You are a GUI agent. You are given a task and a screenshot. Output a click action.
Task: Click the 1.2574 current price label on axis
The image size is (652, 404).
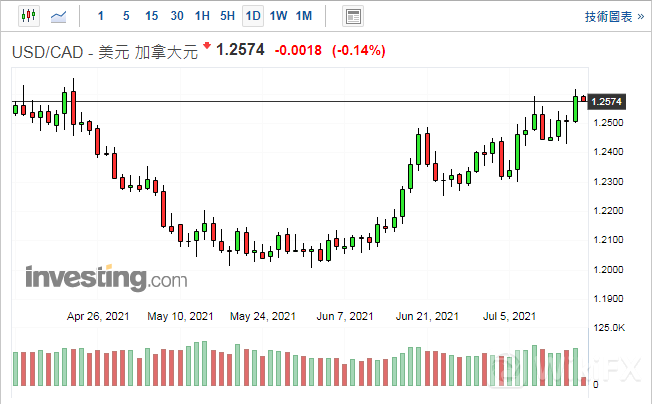pyautogui.click(x=607, y=102)
